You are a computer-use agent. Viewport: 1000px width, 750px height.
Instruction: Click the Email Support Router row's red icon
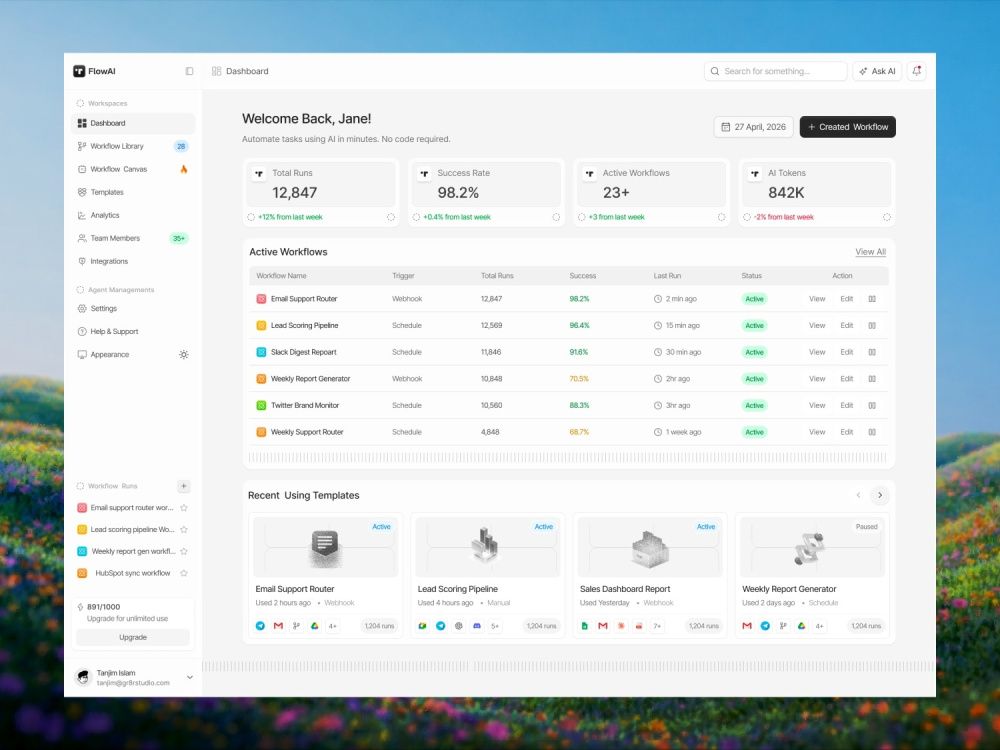click(261, 298)
